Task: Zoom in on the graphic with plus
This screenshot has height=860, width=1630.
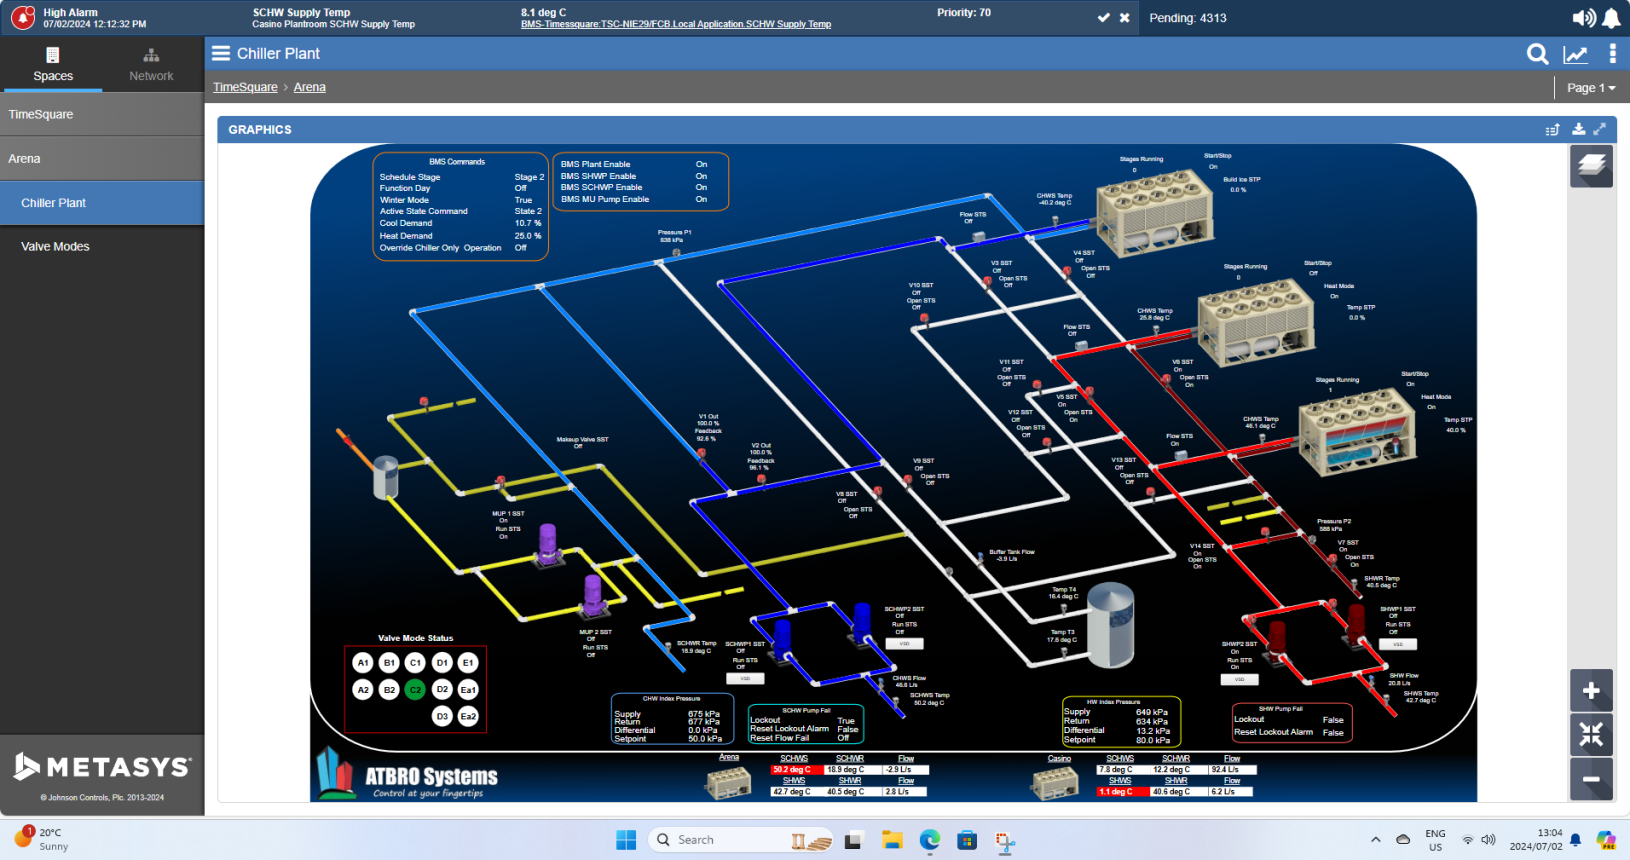Action: point(1591,691)
